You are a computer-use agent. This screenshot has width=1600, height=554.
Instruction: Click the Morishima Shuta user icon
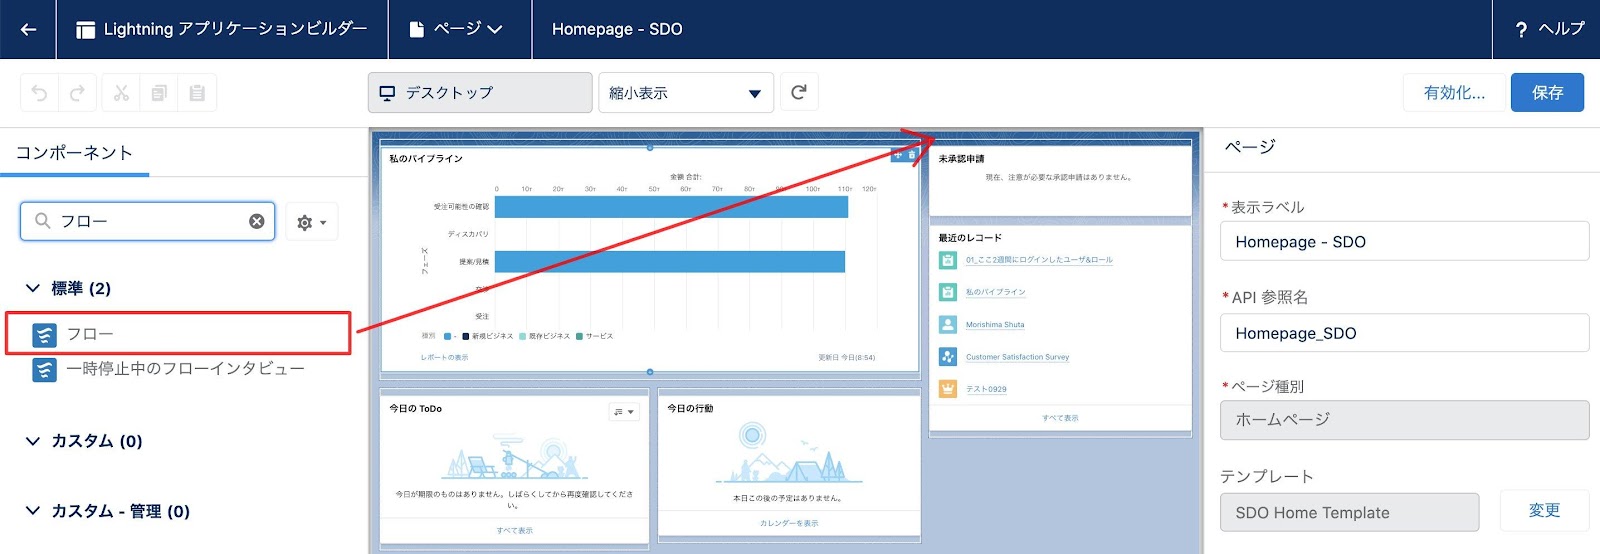948,325
